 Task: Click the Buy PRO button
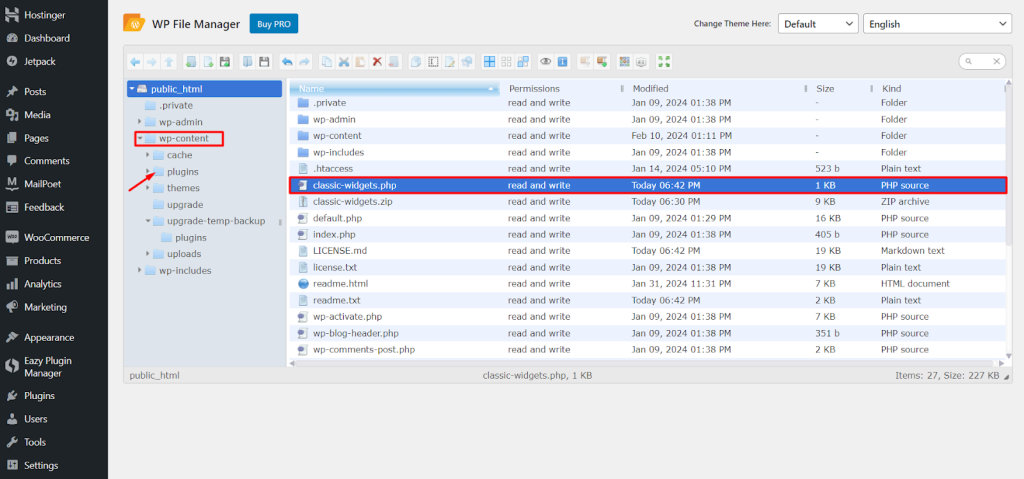(274, 24)
